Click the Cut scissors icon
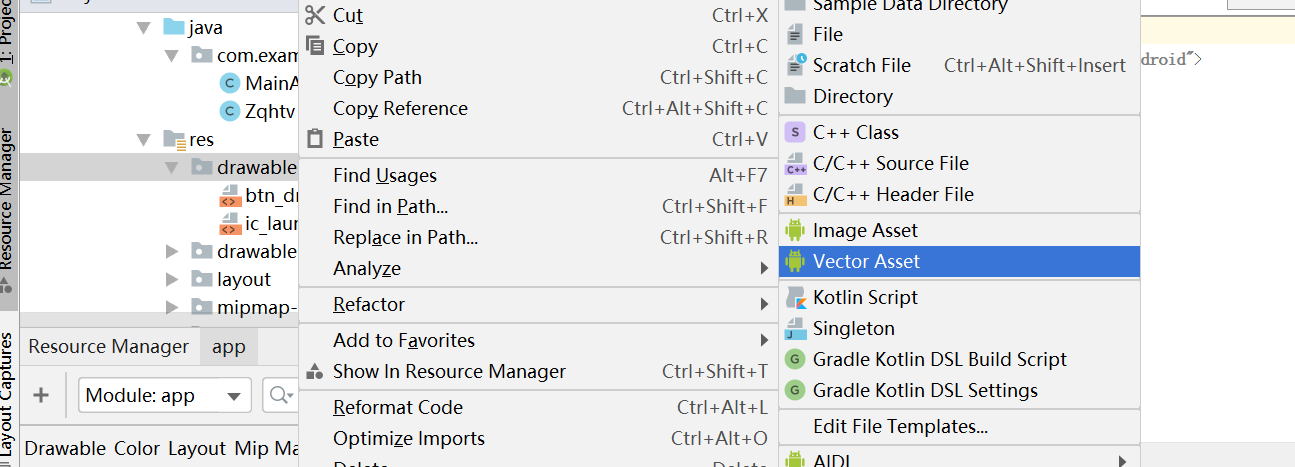This screenshot has height=467, width=1295. 315,15
